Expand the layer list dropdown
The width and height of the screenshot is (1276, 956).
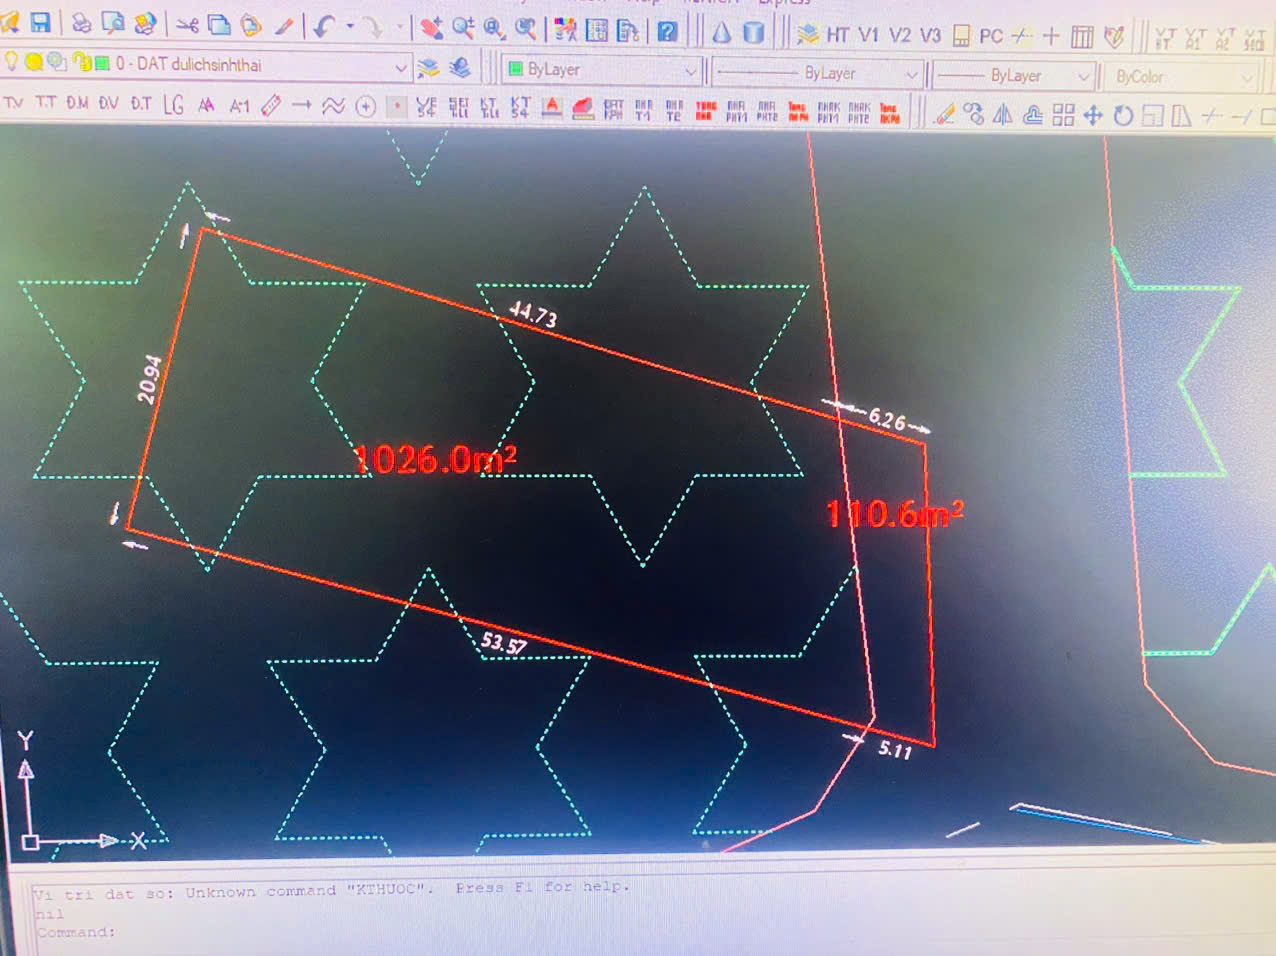click(x=400, y=68)
